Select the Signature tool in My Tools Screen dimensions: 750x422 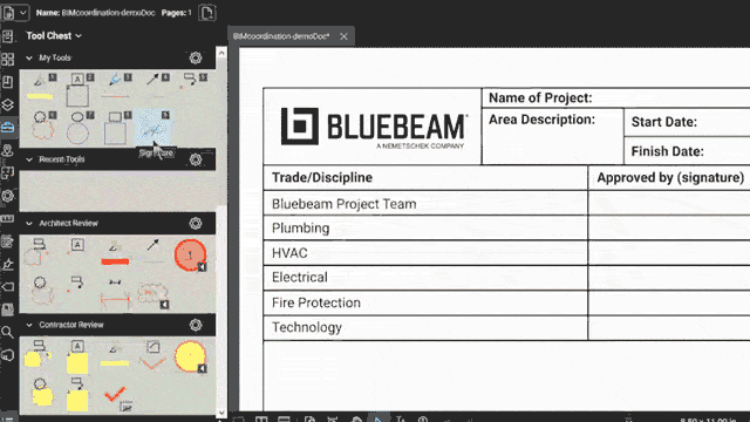tap(153, 127)
